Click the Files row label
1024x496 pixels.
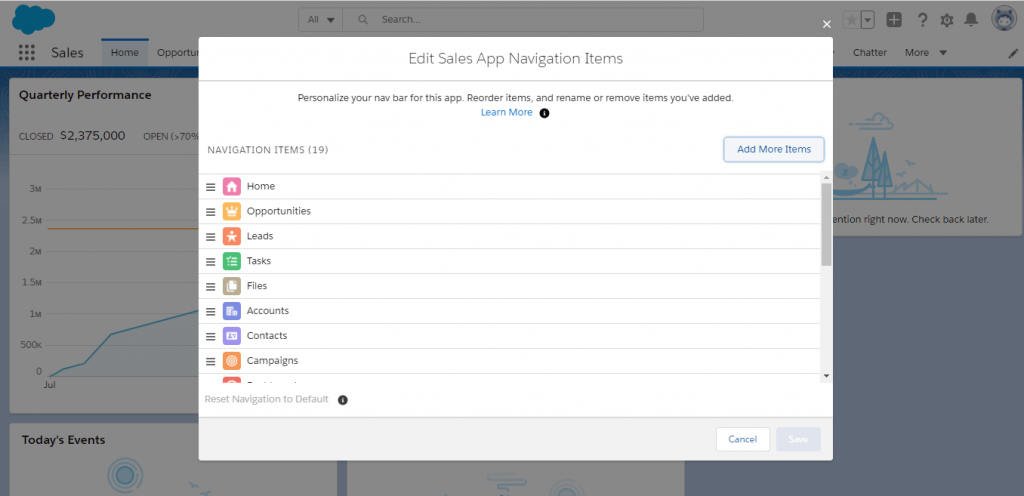257,286
